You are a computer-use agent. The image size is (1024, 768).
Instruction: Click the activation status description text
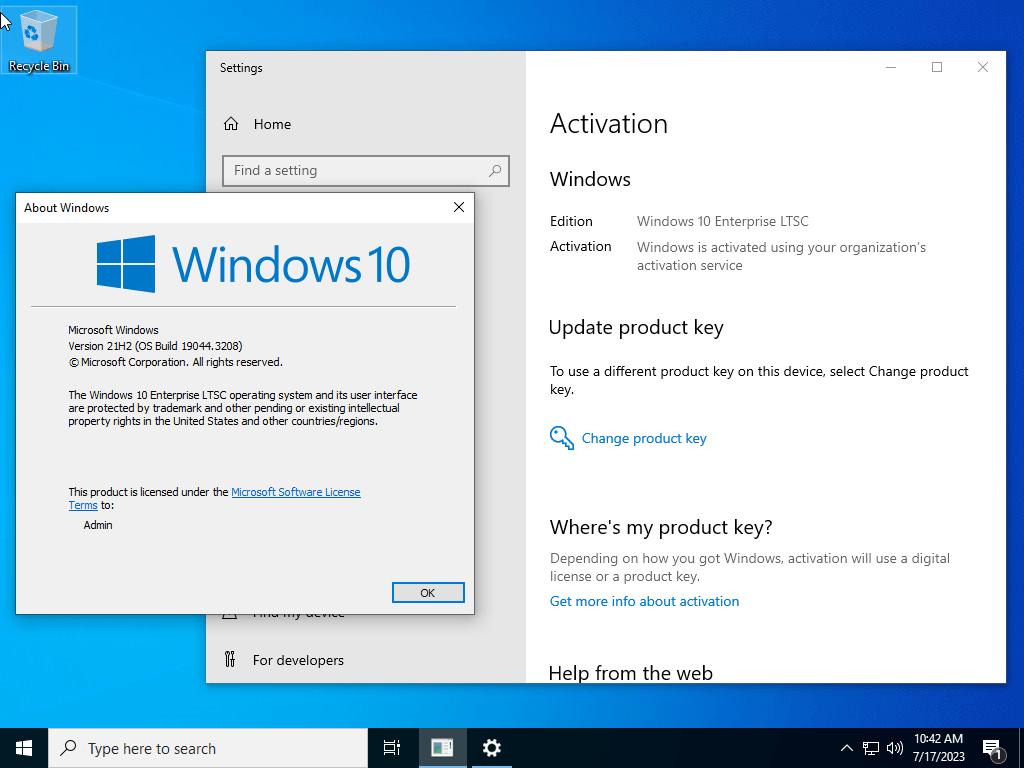click(x=781, y=256)
